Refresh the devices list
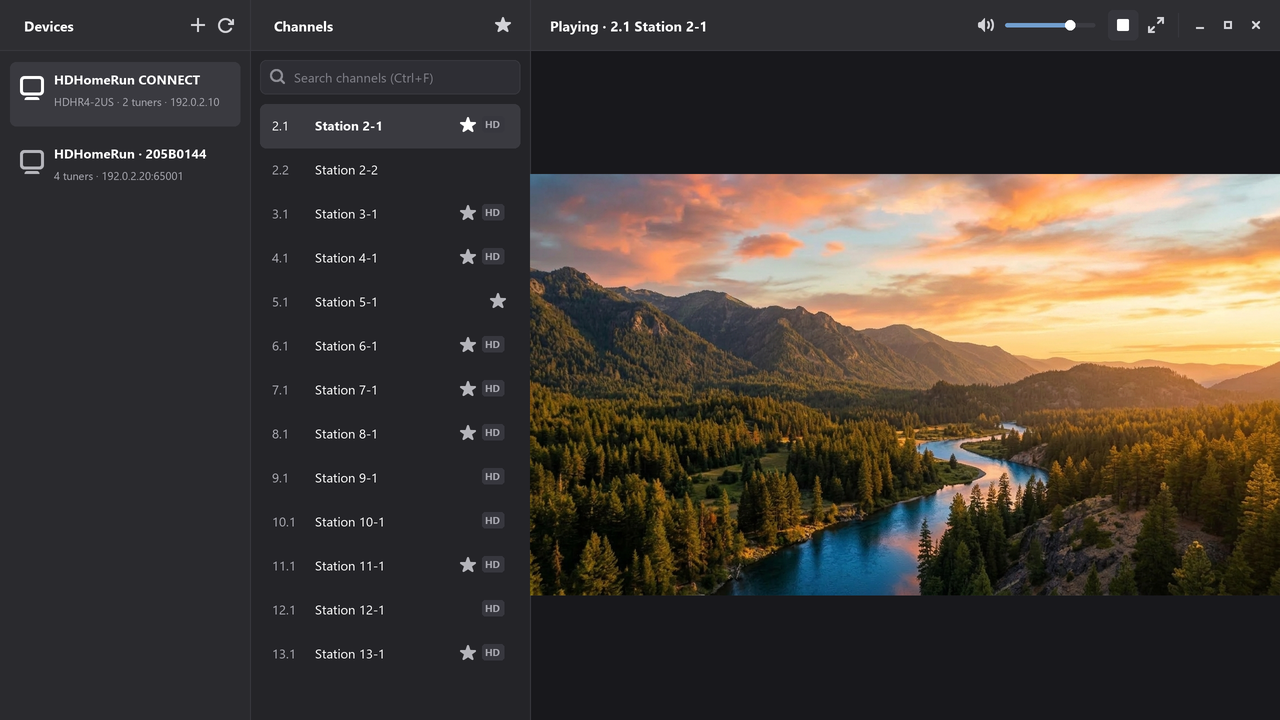Viewport: 1280px width, 720px height. coord(226,26)
